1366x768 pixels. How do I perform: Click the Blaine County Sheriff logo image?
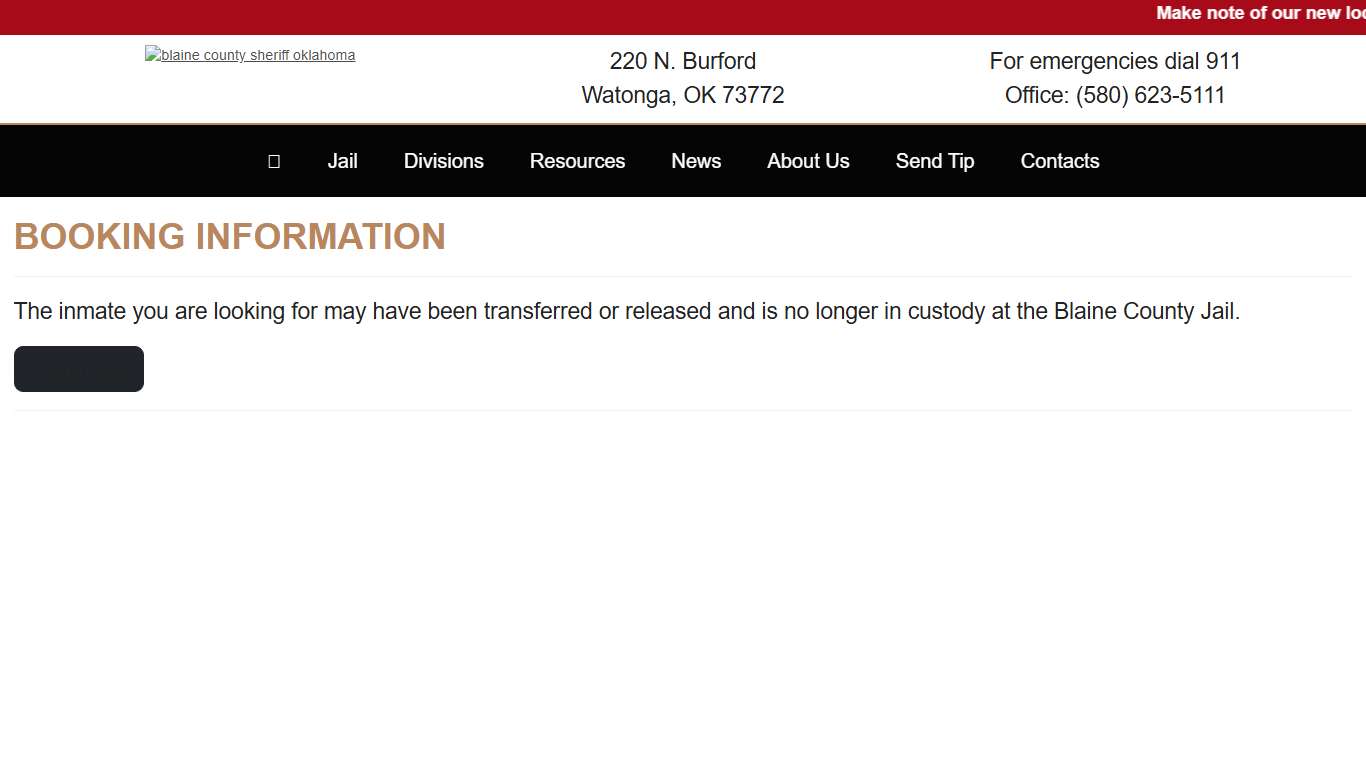[250, 56]
